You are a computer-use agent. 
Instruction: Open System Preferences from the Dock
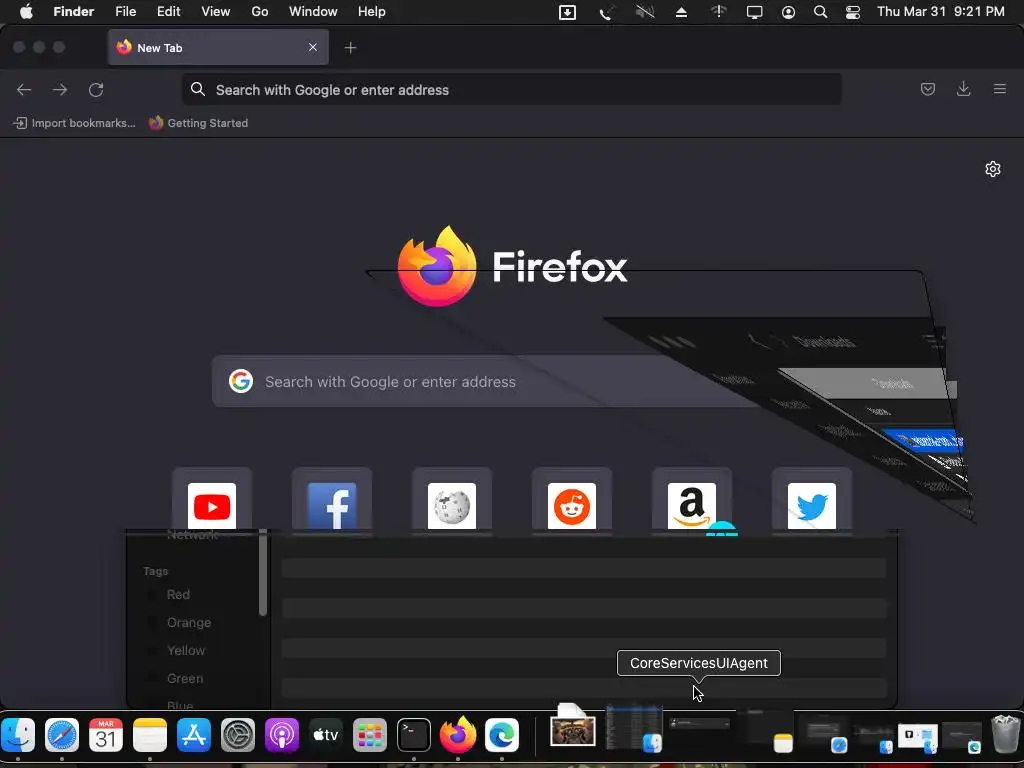click(x=238, y=735)
